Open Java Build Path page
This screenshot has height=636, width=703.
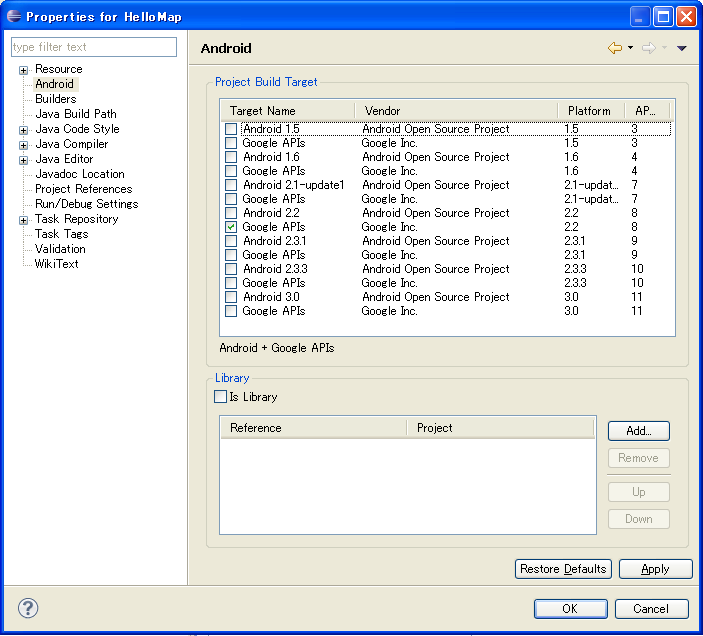click(x=76, y=114)
